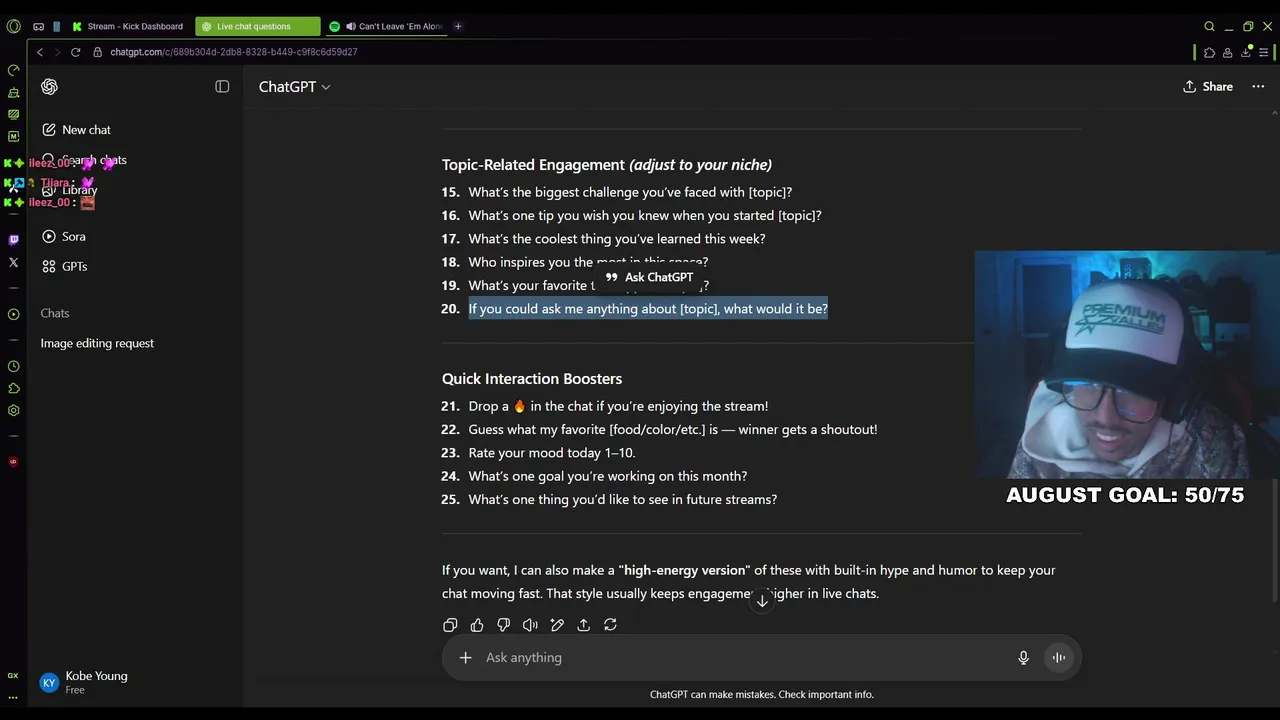Open conversation options three-dot menu
The height and width of the screenshot is (720, 1280).
[1258, 87]
